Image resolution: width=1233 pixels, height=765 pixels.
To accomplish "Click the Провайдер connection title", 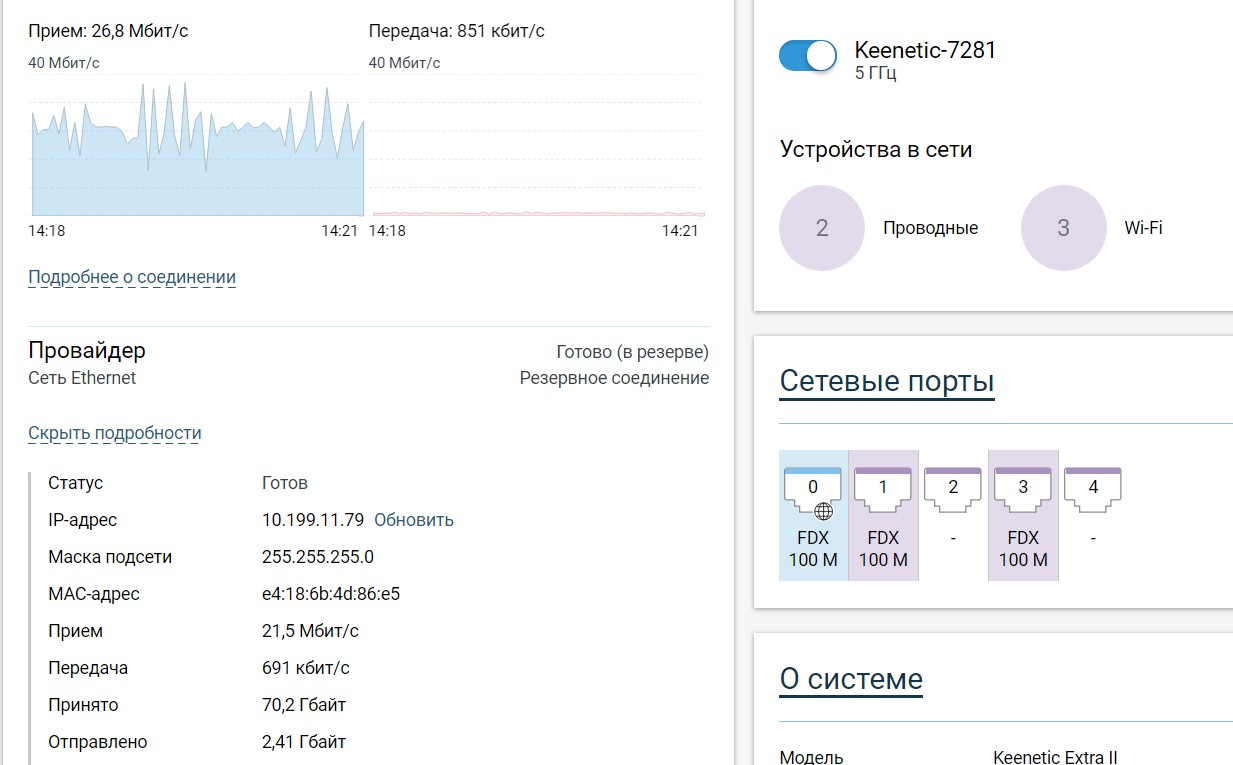I will pos(87,350).
